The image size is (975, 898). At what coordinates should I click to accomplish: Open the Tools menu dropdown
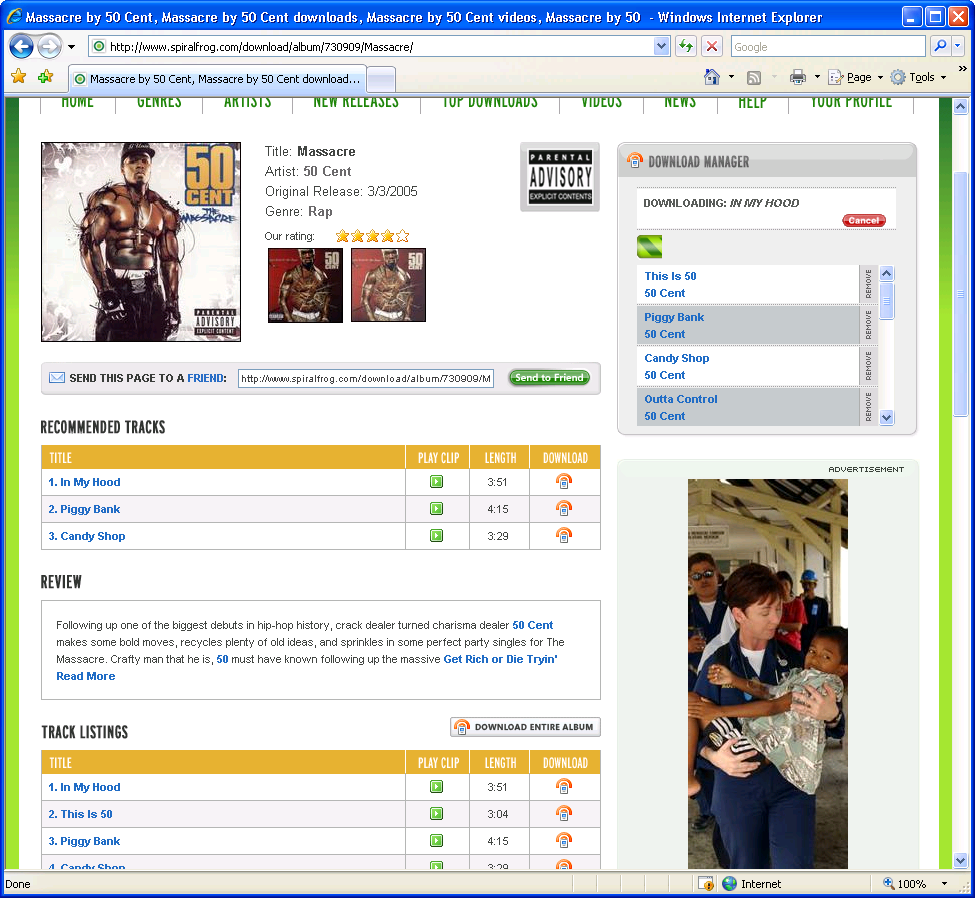coord(918,77)
